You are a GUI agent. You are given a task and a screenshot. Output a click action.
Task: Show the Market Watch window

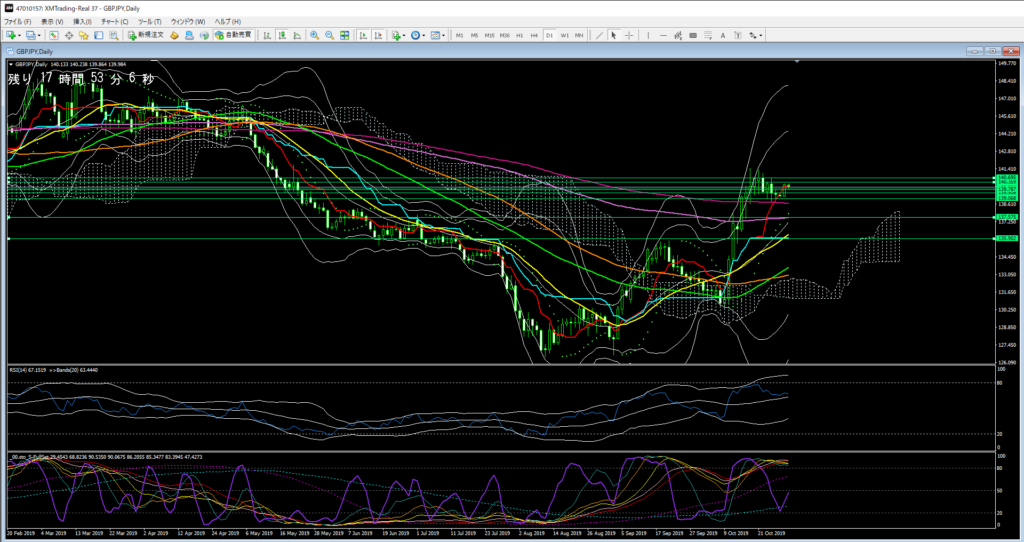(x=54, y=35)
